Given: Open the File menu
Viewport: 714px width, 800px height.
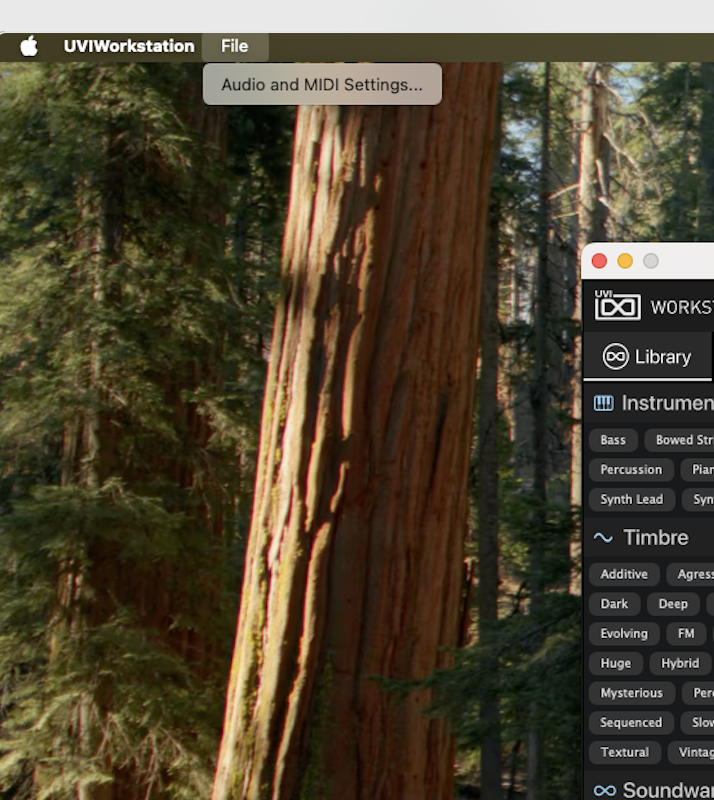Looking at the screenshot, I should pyautogui.click(x=235, y=46).
